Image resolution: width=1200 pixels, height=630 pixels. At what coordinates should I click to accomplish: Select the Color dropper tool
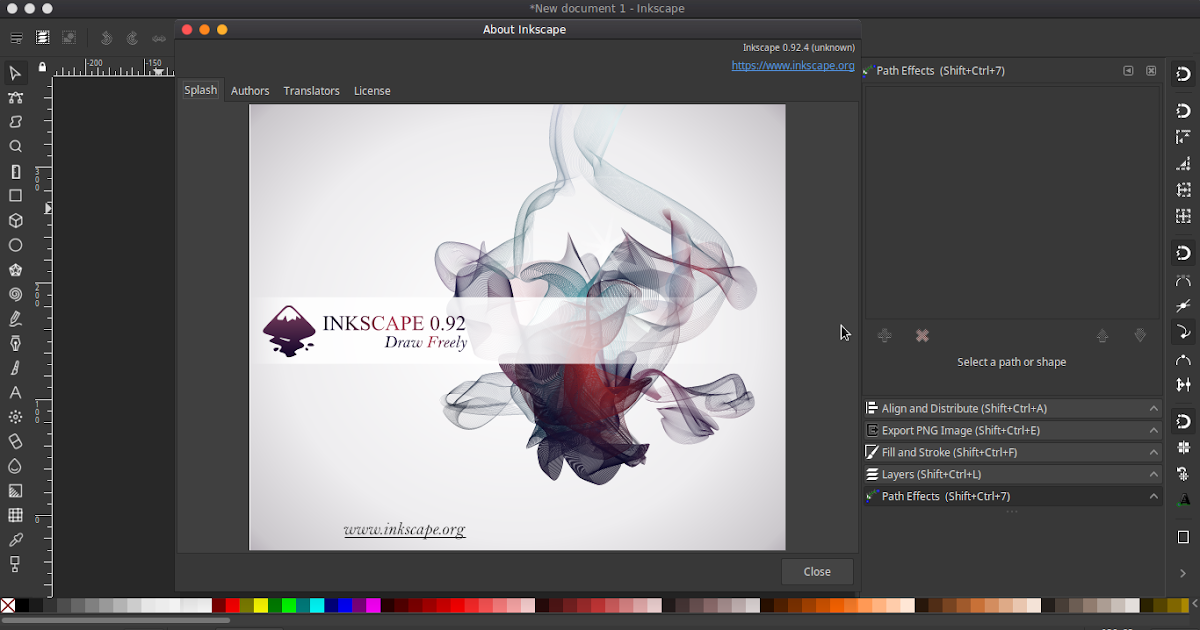coord(15,539)
